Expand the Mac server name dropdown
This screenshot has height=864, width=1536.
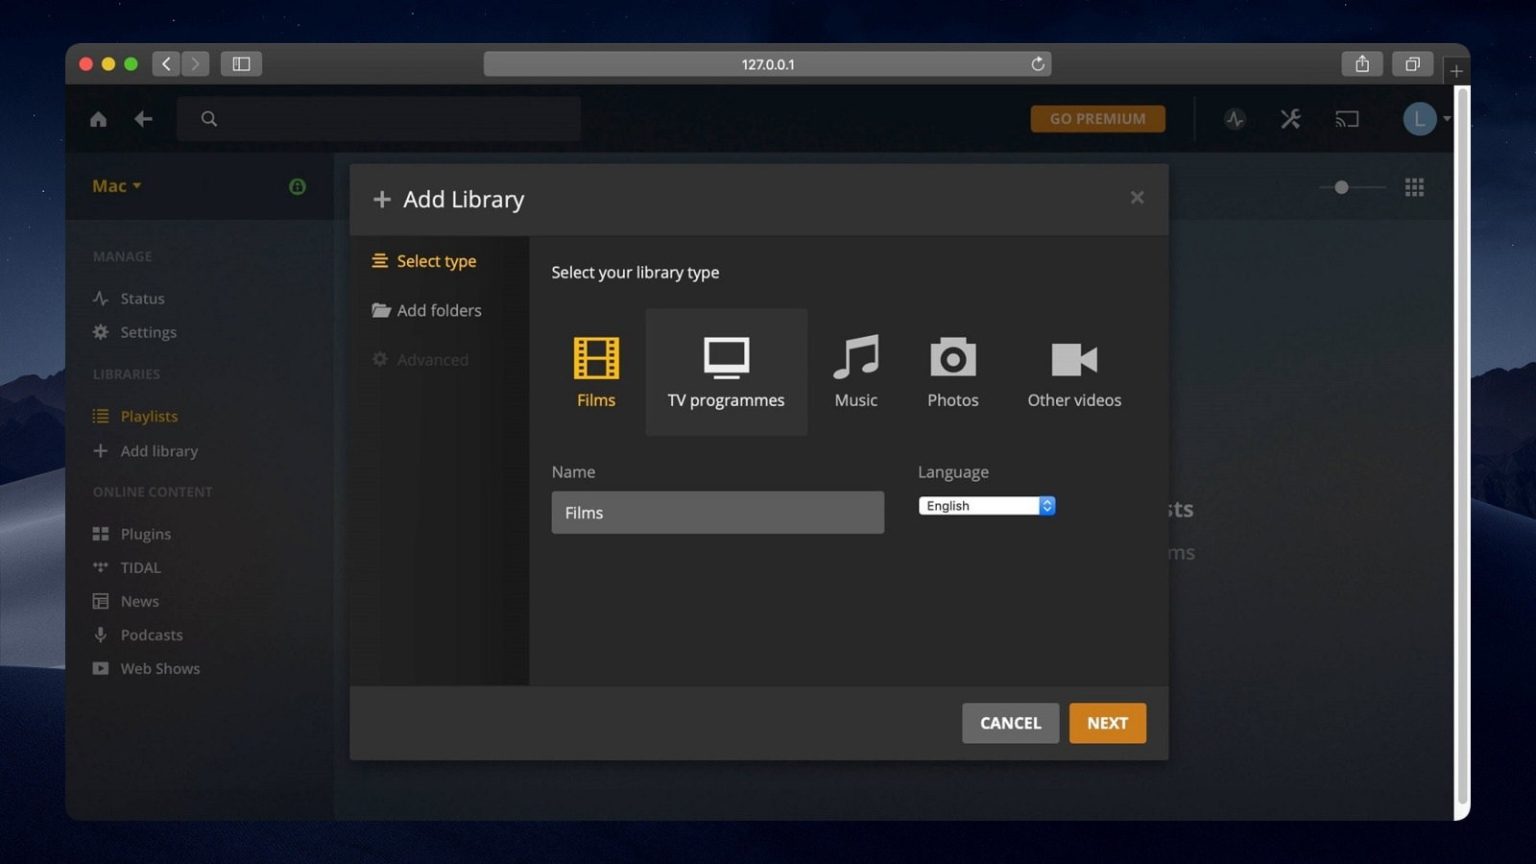115,186
